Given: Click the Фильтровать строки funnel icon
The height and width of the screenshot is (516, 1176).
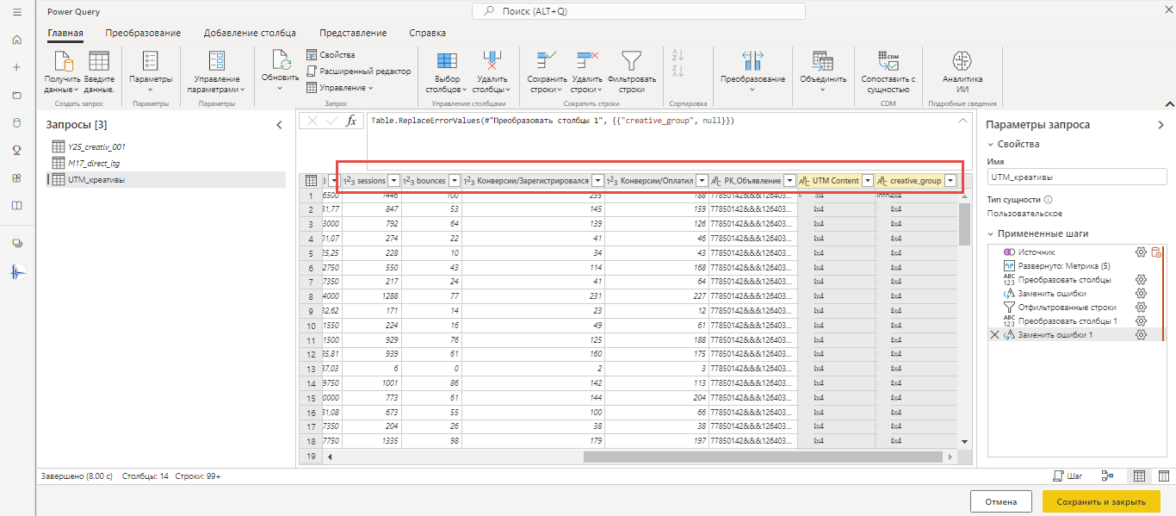Looking at the screenshot, I should pos(631,61).
